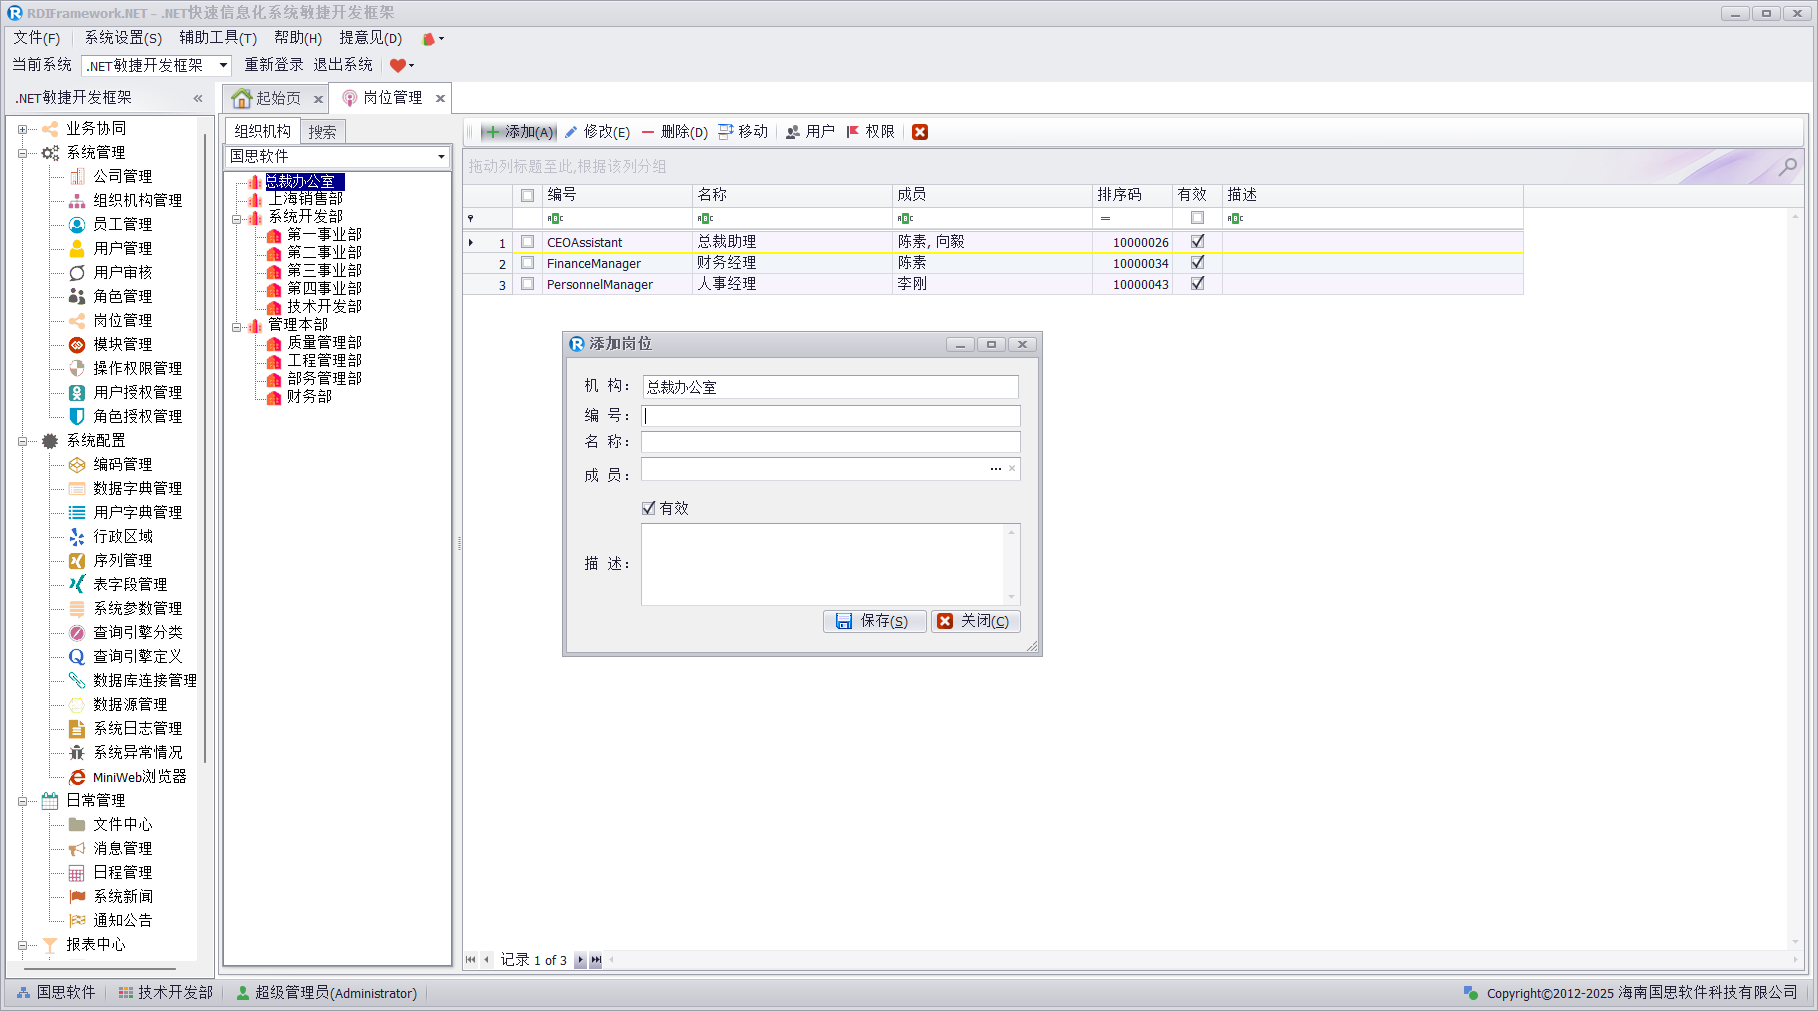
Task: Open the 辅助工具 menu
Action: pos(217,38)
